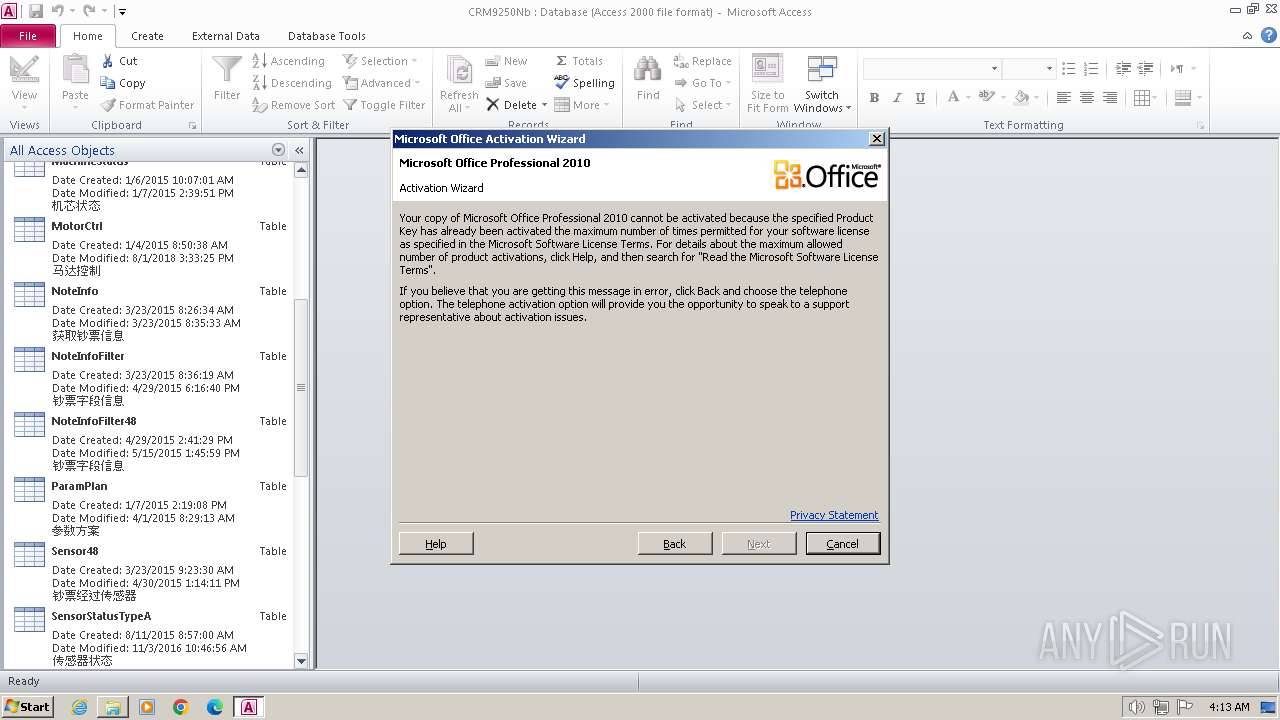Open the More records dropdown
Image resolution: width=1280 pixels, height=720 pixels.
(x=582, y=105)
